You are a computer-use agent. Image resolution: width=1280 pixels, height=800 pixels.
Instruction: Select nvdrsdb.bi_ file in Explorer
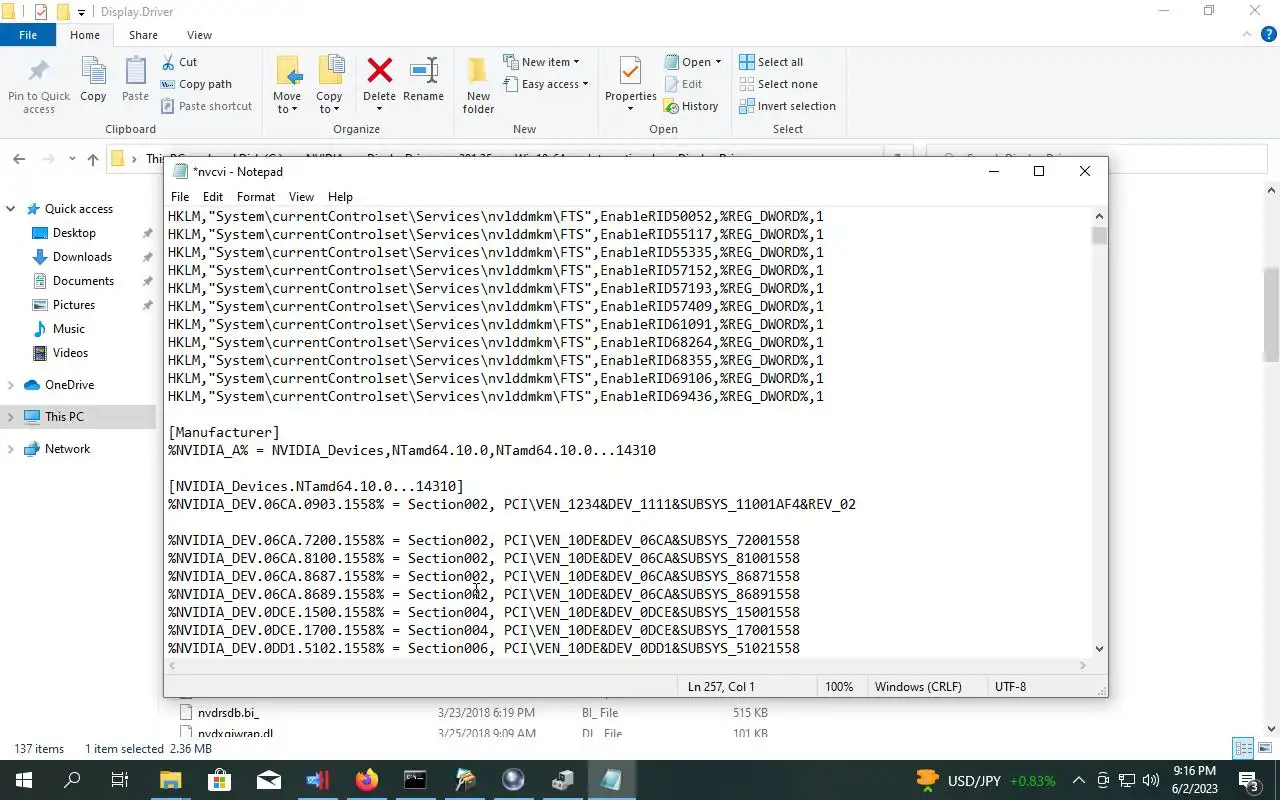pos(228,713)
